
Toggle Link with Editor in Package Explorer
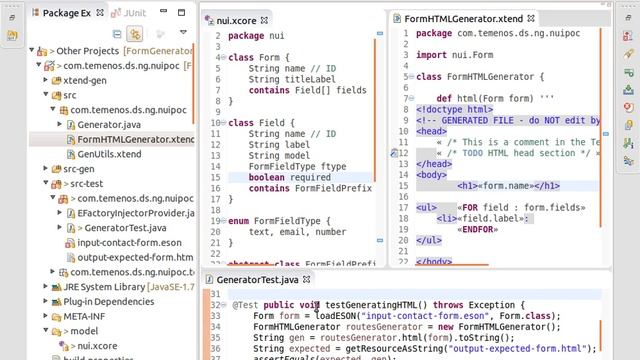pos(135,34)
